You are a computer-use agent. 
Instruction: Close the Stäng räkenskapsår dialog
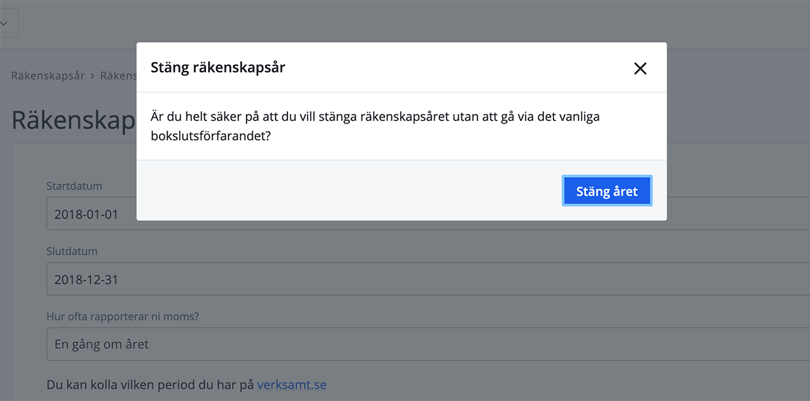pyautogui.click(x=640, y=68)
